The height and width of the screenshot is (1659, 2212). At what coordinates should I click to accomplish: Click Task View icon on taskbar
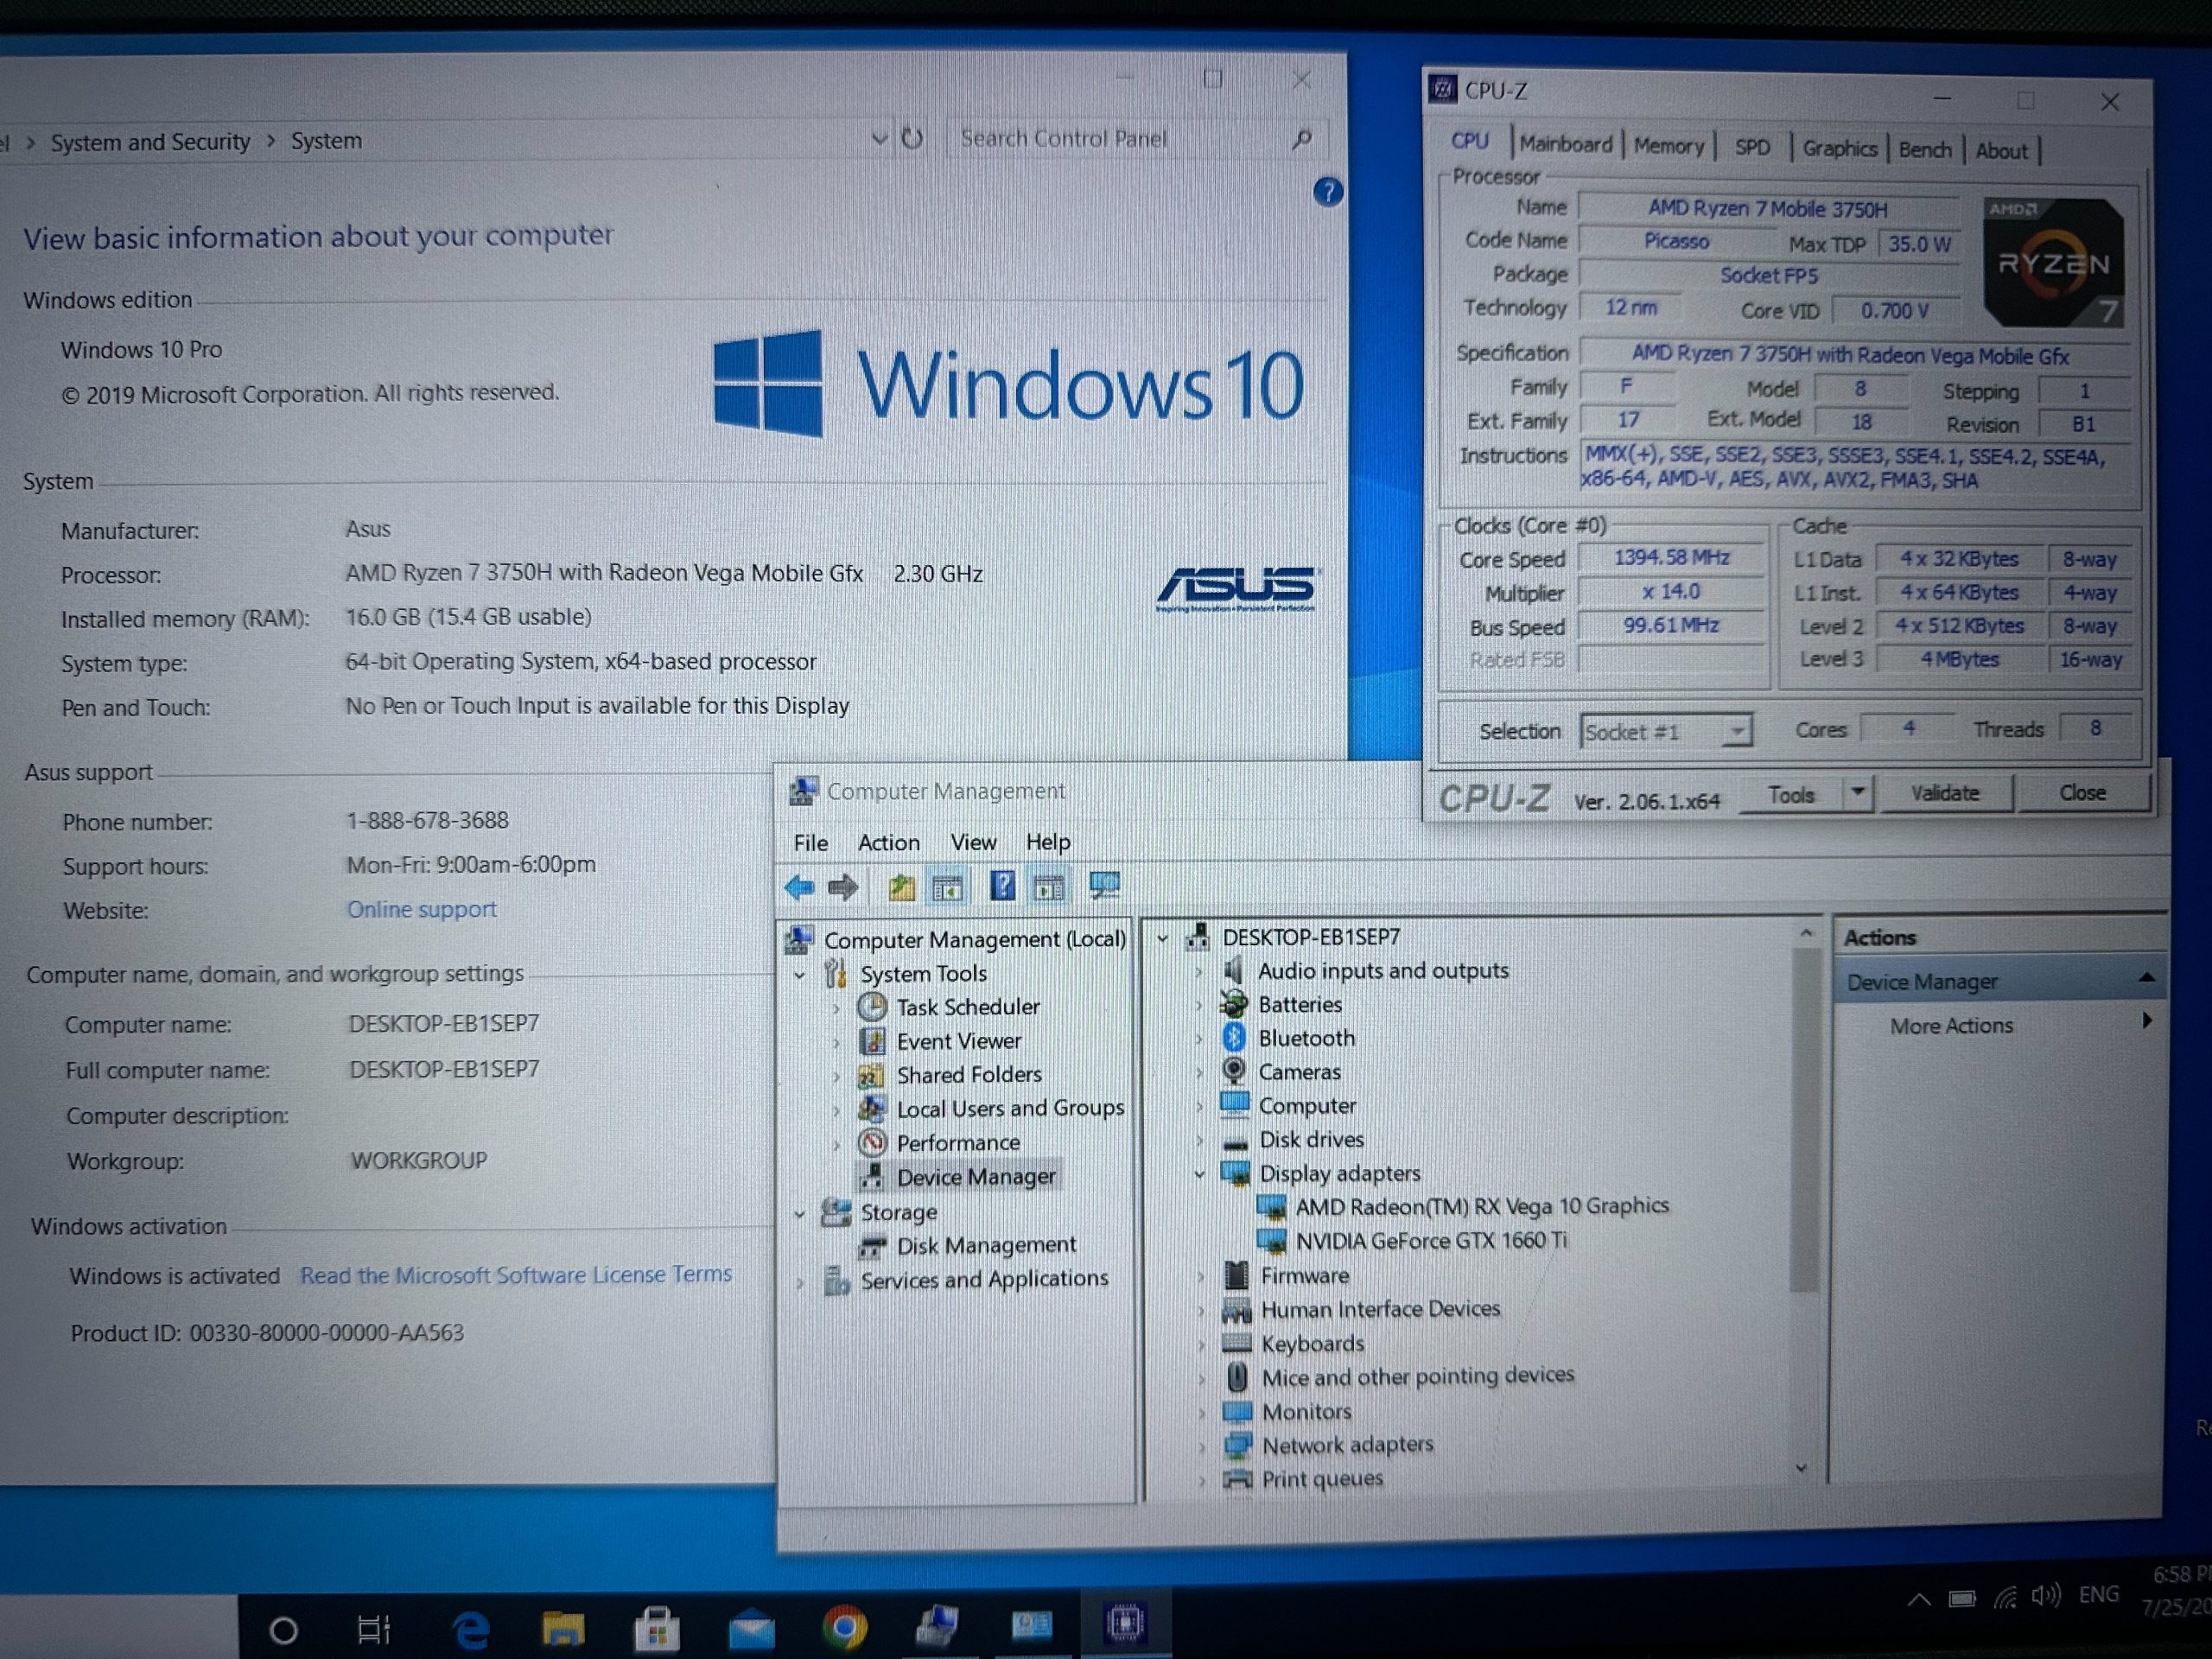pos(374,1631)
